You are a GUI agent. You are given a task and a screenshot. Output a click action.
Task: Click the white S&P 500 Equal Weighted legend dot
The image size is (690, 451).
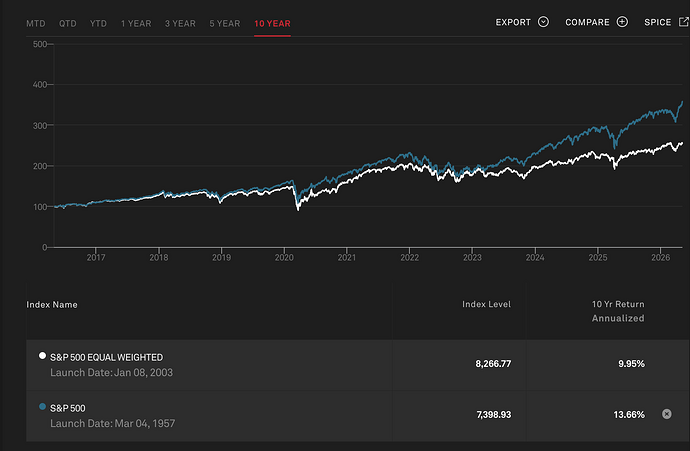click(x=42, y=356)
